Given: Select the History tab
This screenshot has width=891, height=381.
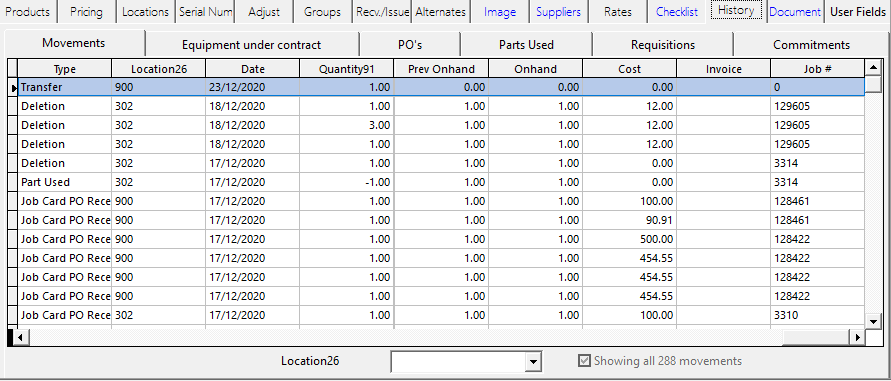Looking at the screenshot, I should (736, 10).
